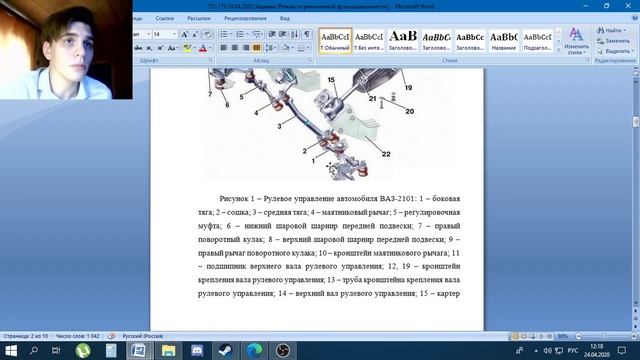Click the borders button
Screen dimensions: 640x360
click(301, 48)
